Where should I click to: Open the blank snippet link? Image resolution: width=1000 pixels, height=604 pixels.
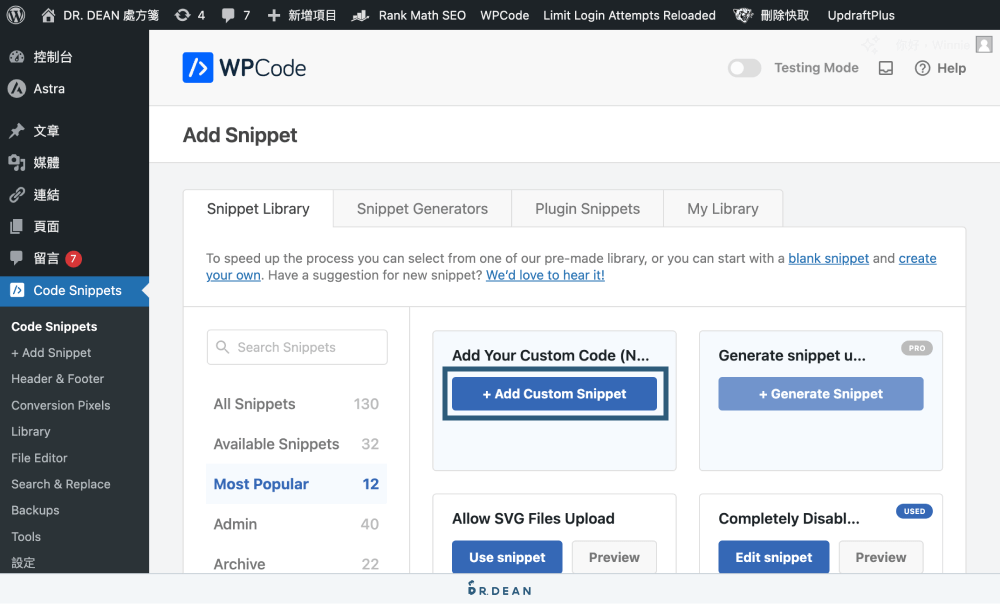tap(828, 258)
